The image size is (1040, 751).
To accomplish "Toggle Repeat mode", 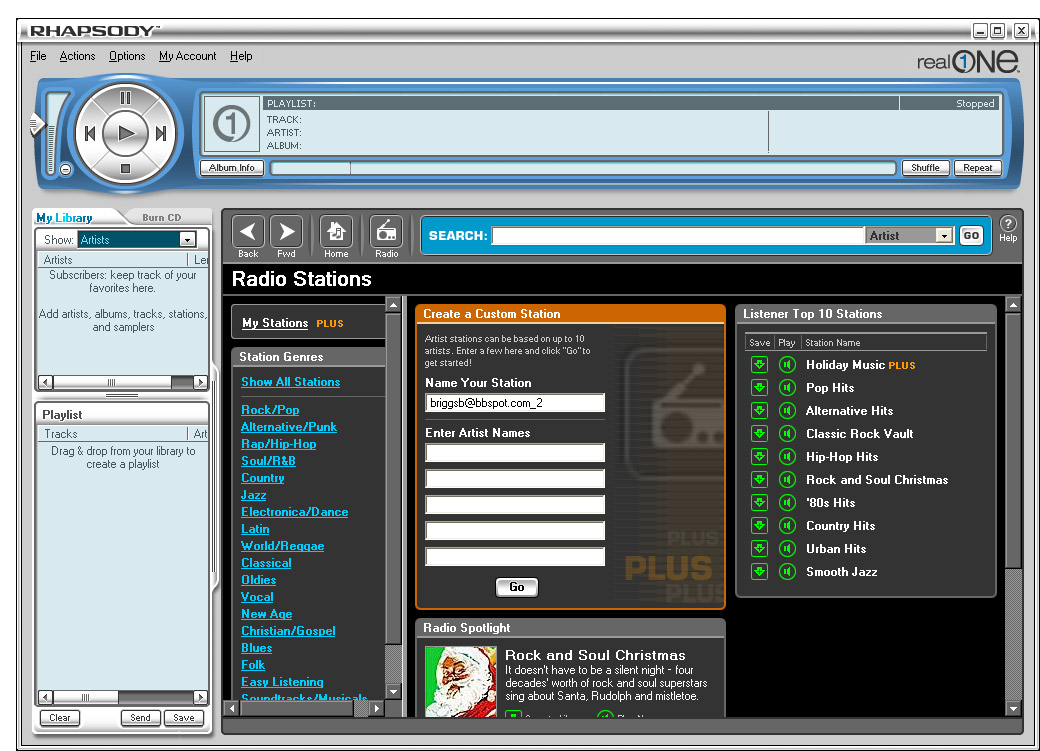I will tap(978, 168).
